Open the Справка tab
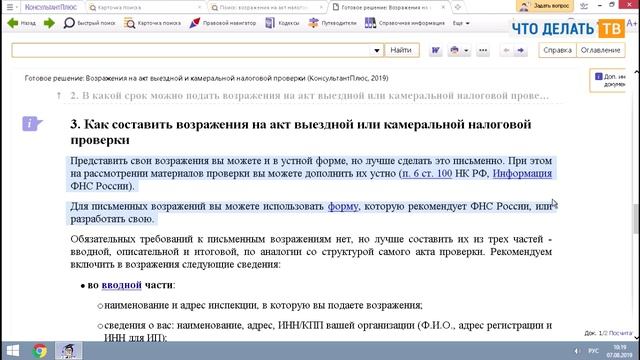This screenshot has height=360, width=640. point(558,50)
